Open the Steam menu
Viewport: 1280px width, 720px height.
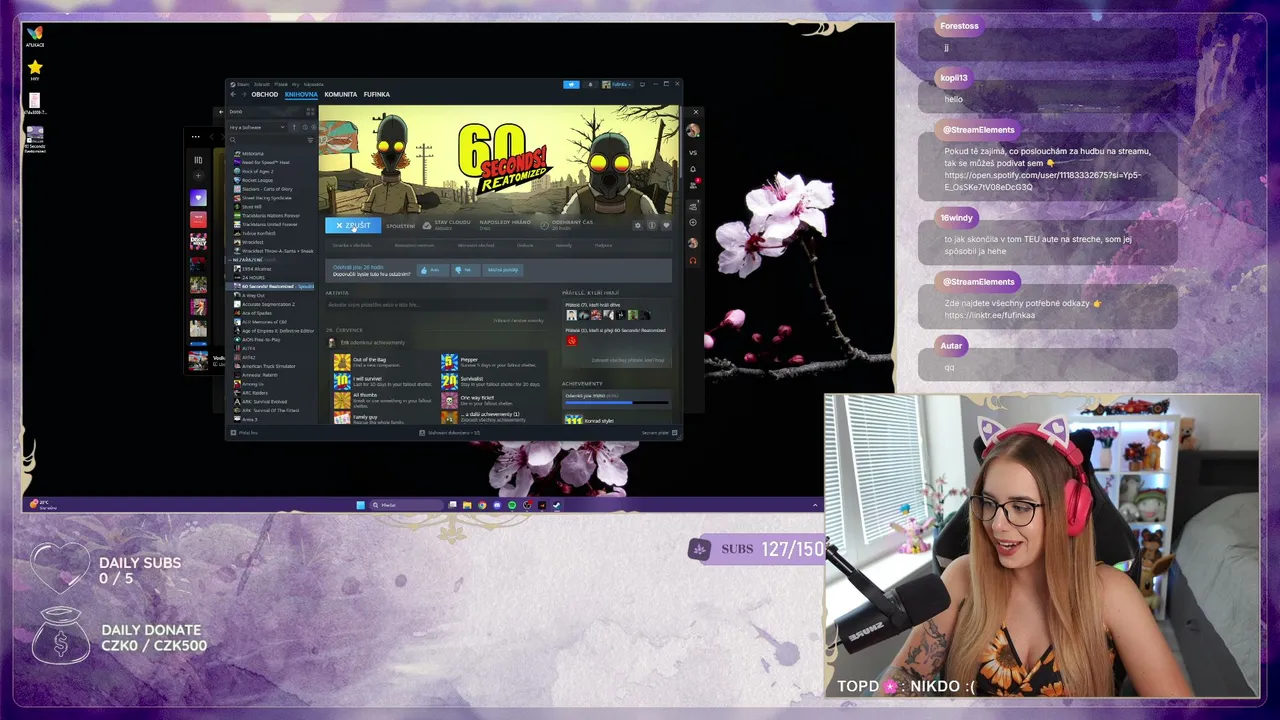[241, 84]
